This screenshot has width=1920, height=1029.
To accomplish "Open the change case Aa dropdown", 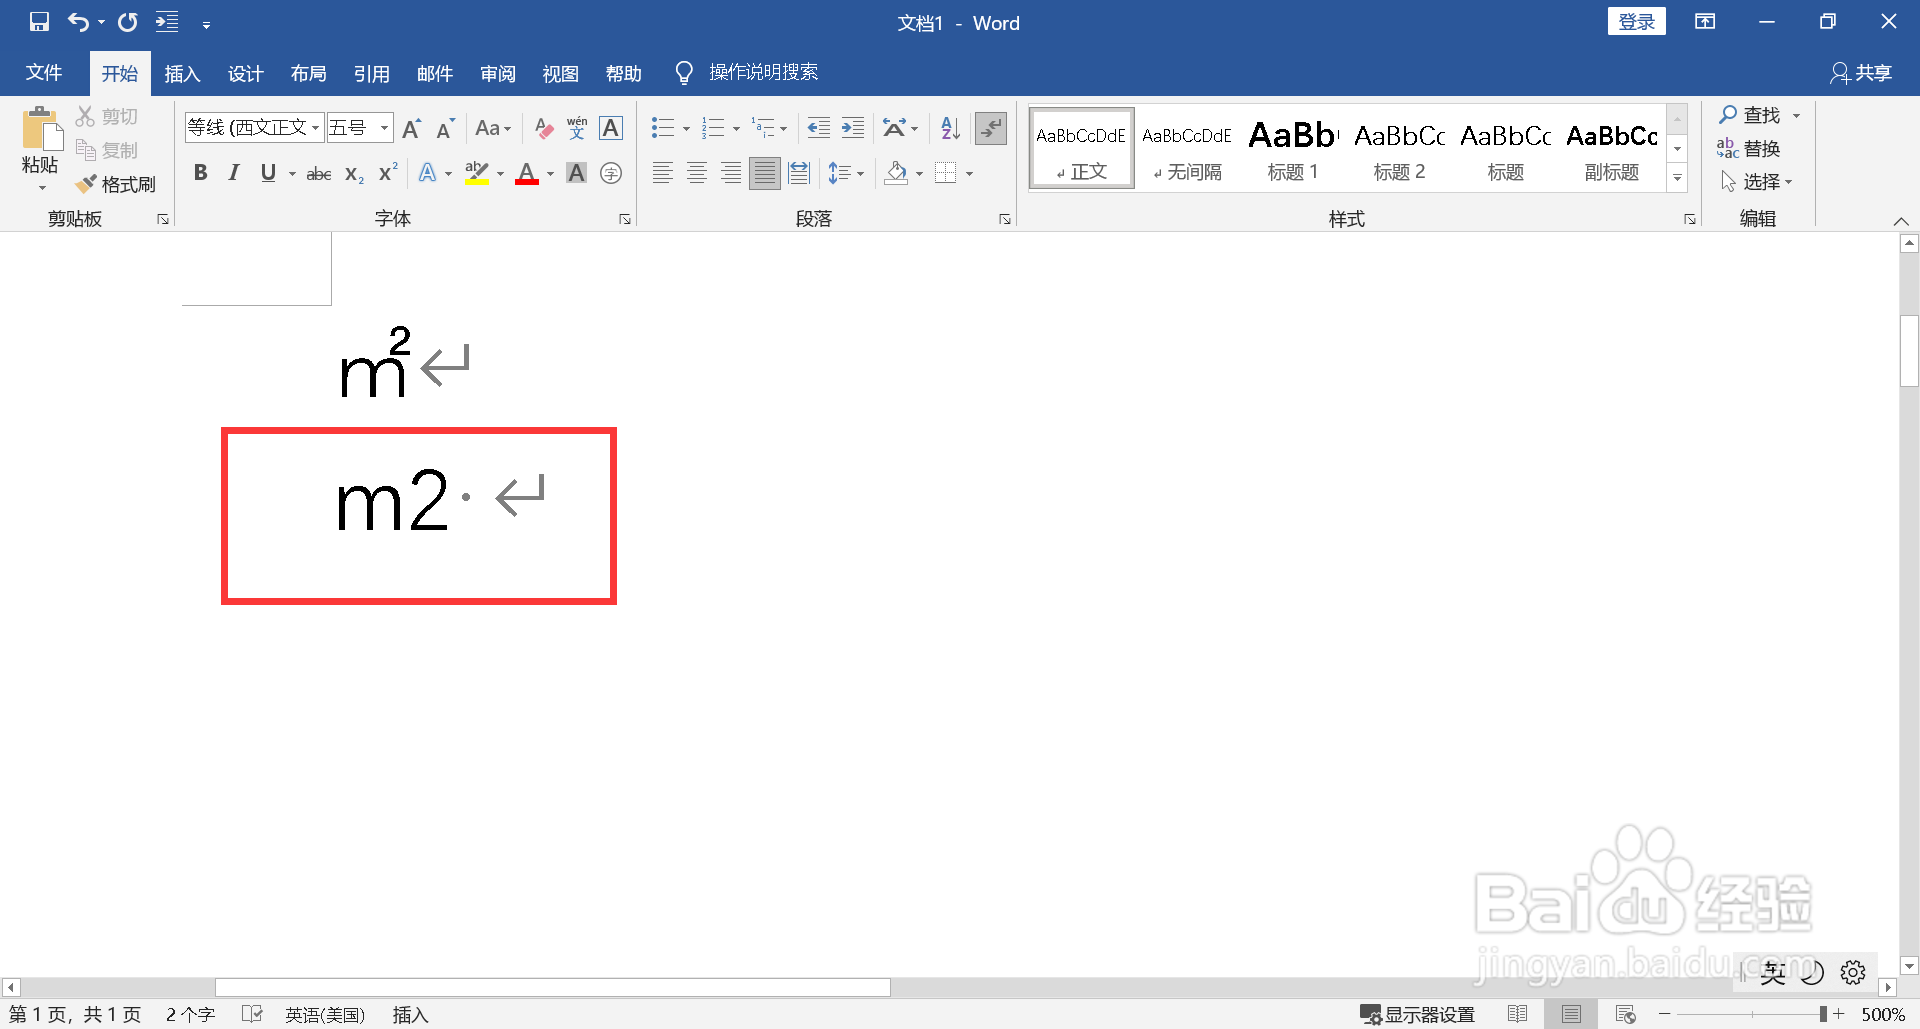I will tap(493, 128).
